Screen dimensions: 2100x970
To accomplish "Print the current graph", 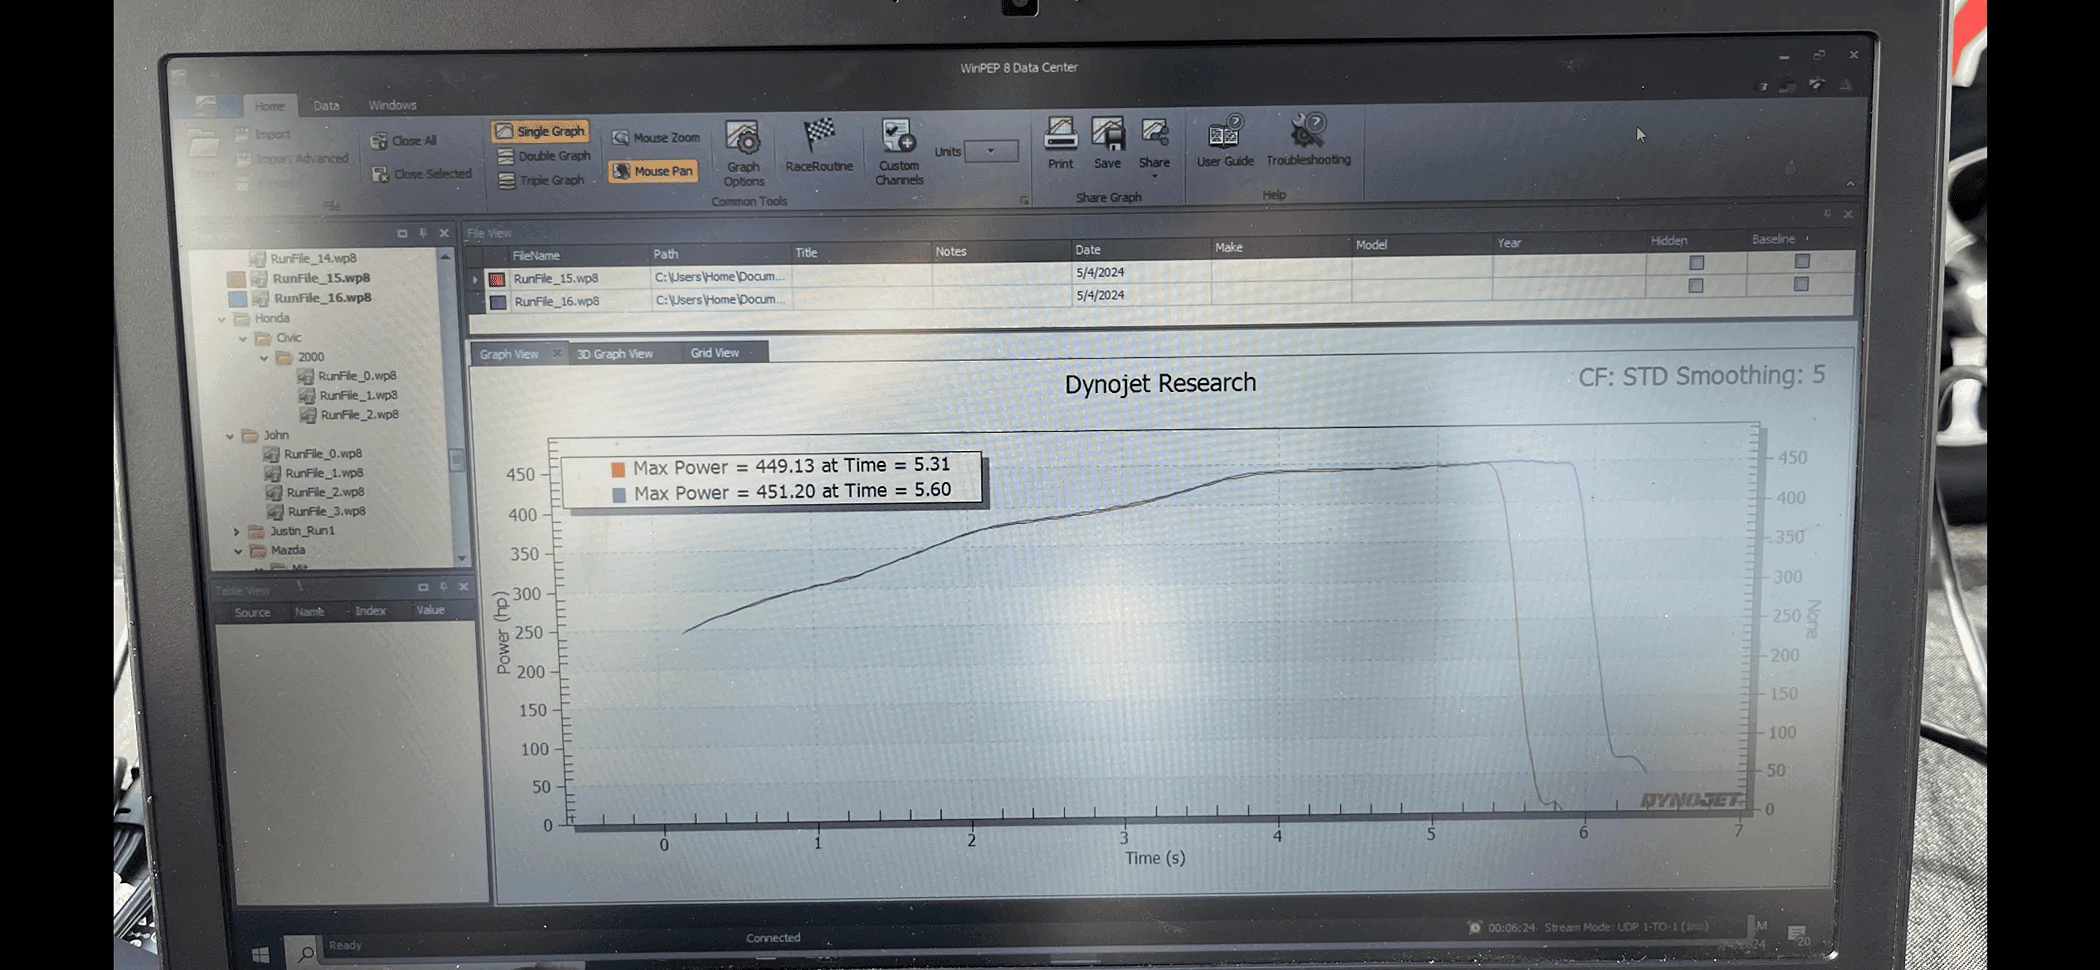I will 1060,143.
